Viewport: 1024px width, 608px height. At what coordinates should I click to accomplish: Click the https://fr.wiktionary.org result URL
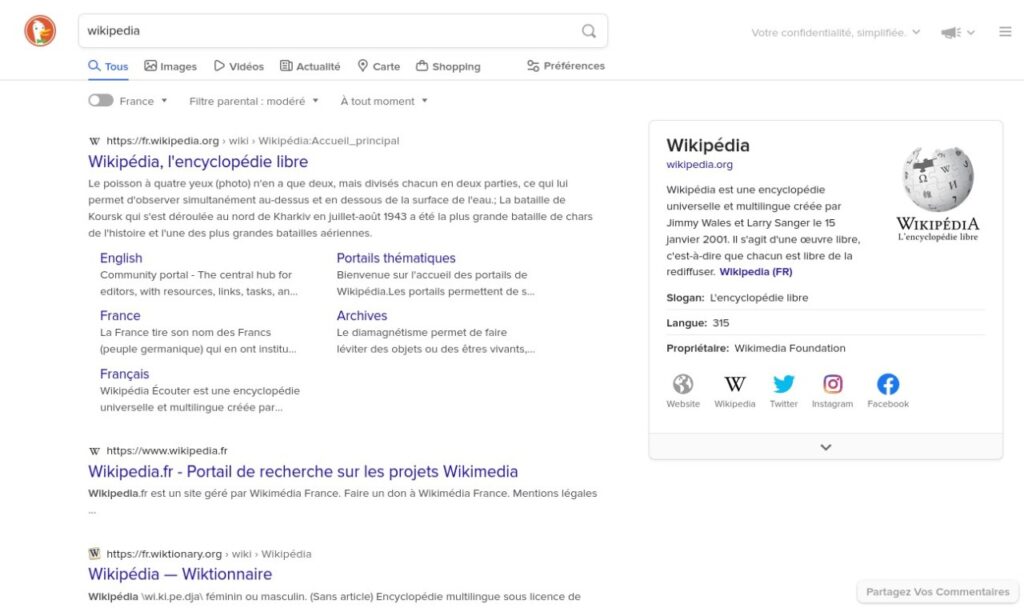coord(164,554)
